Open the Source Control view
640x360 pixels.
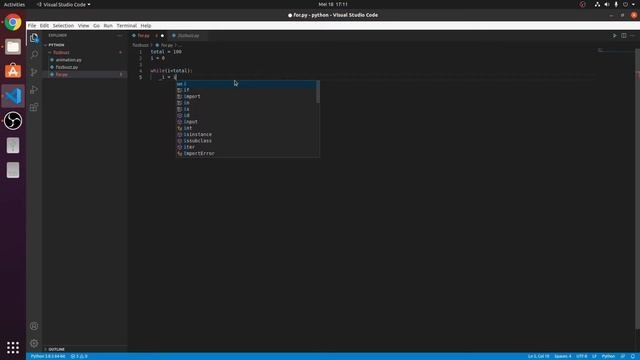click(x=34, y=72)
